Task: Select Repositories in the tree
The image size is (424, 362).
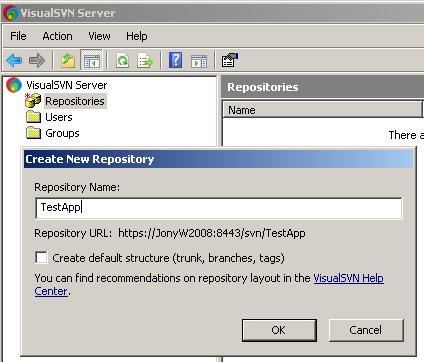Action: tap(75, 101)
